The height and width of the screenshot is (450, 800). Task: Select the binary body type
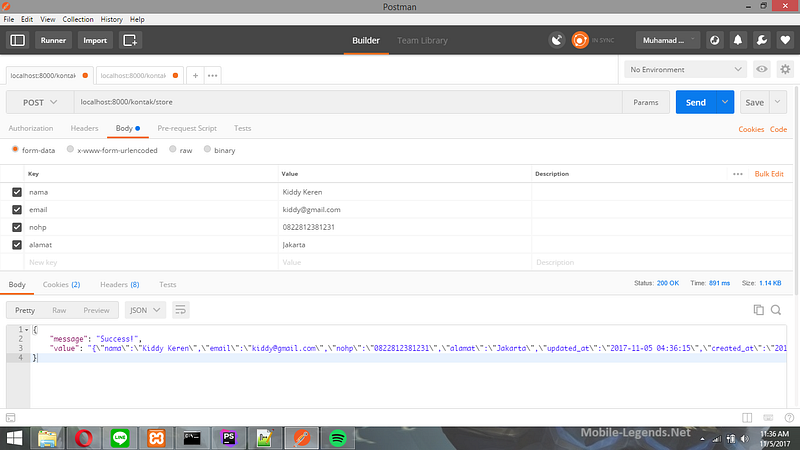(x=207, y=149)
